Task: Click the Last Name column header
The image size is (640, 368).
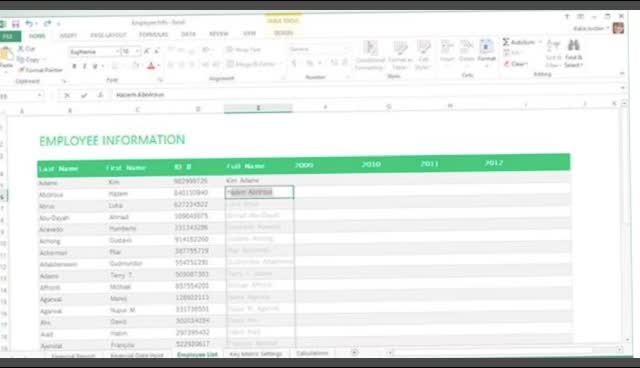Action: pos(59,168)
